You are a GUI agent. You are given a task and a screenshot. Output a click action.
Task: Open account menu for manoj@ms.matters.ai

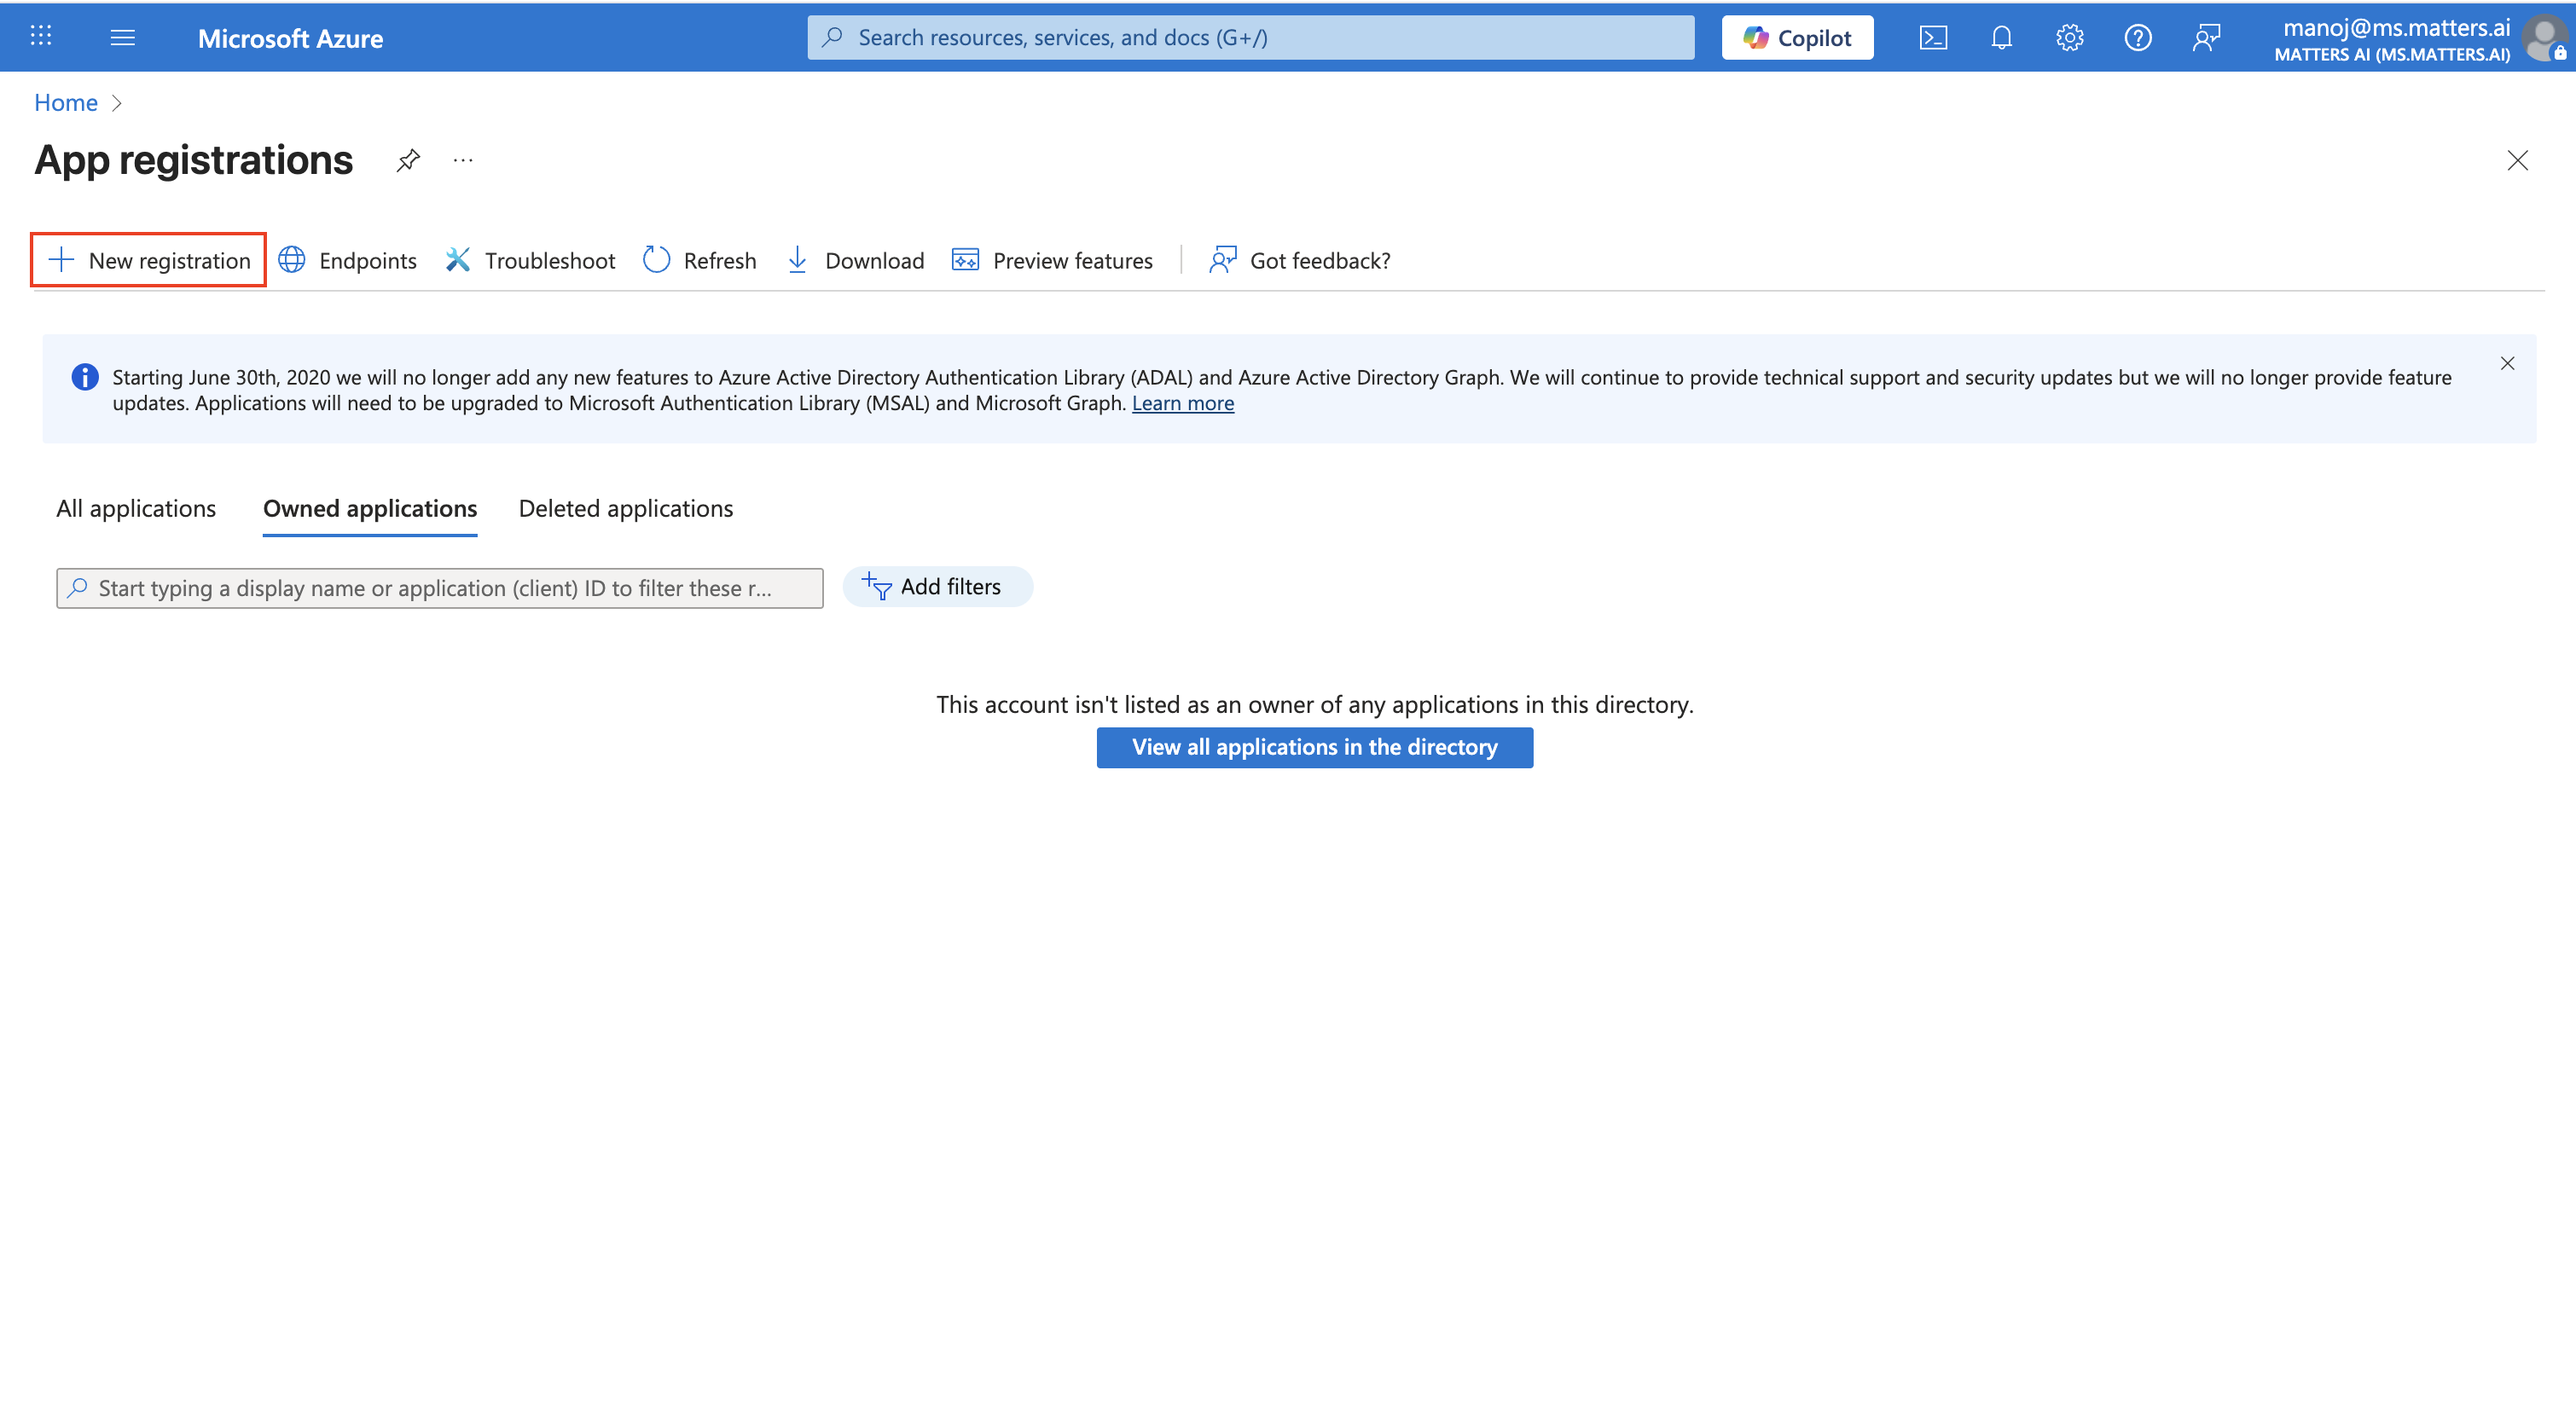tap(2396, 28)
